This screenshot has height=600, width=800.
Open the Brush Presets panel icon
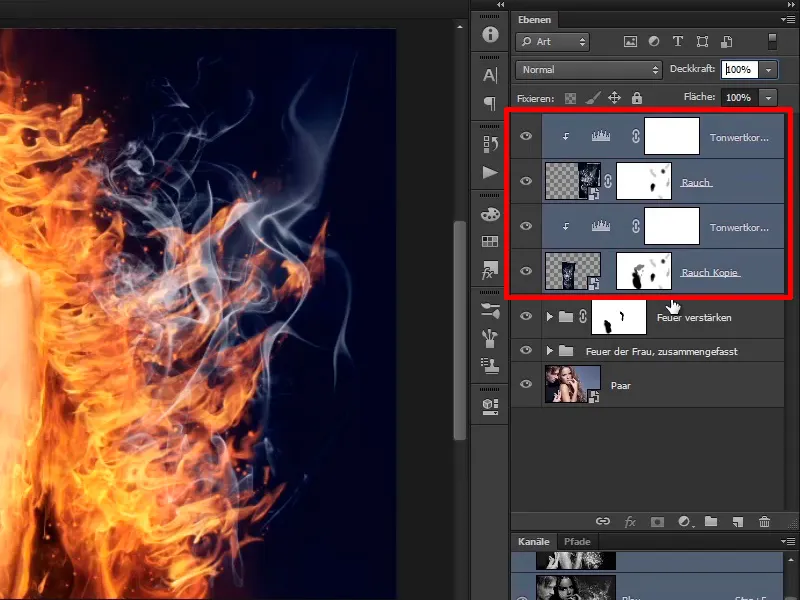coord(490,310)
